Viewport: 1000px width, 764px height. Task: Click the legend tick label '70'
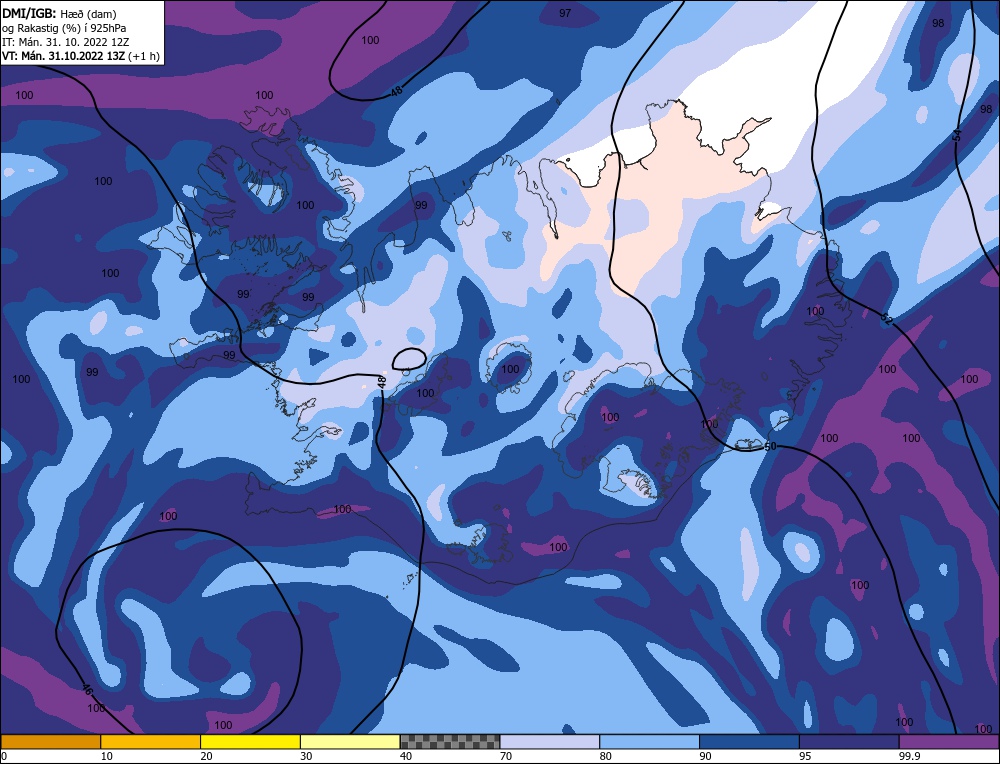[x=506, y=756]
